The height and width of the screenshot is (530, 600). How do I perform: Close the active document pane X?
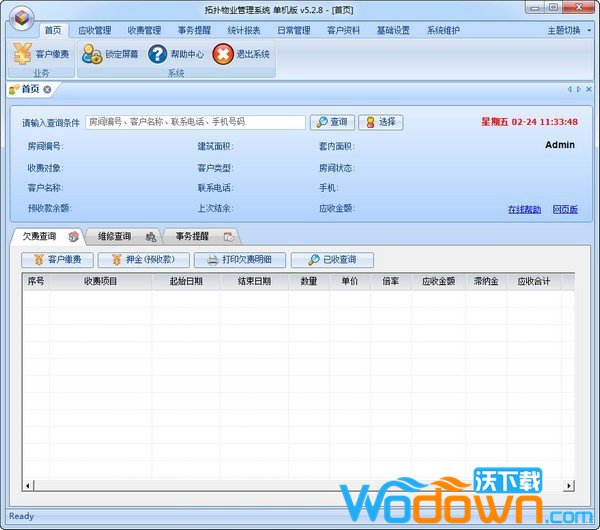(x=589, y=89)
